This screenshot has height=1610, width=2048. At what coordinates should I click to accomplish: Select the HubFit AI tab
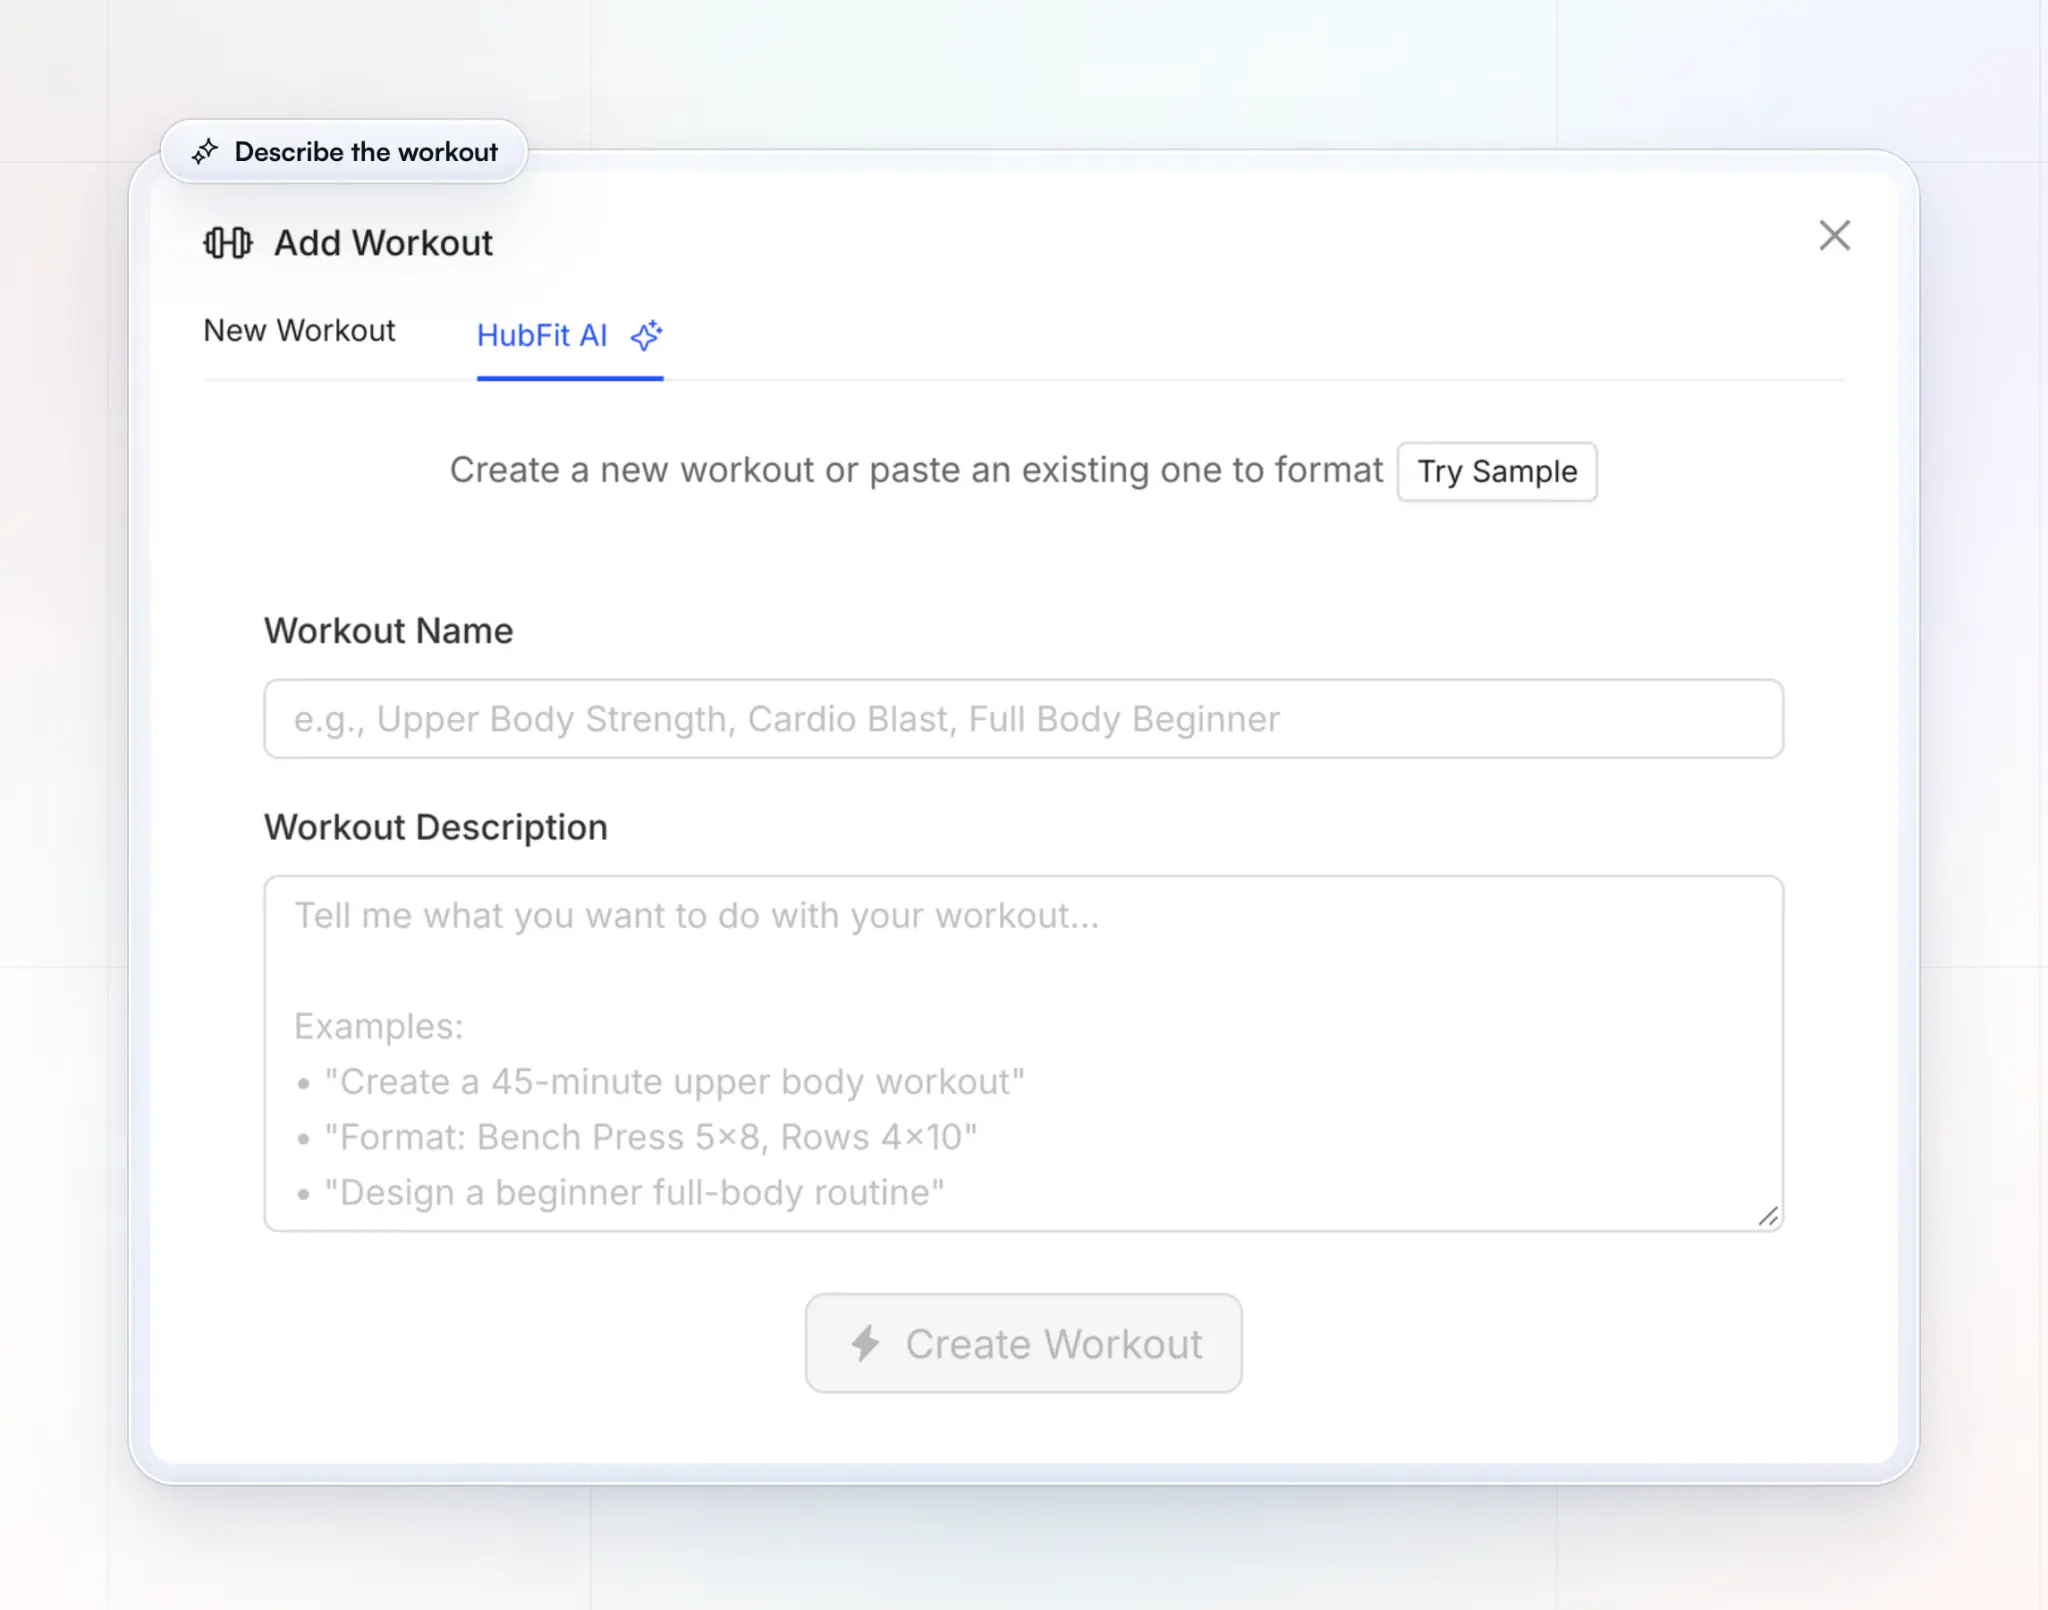(x=569, y=336)
